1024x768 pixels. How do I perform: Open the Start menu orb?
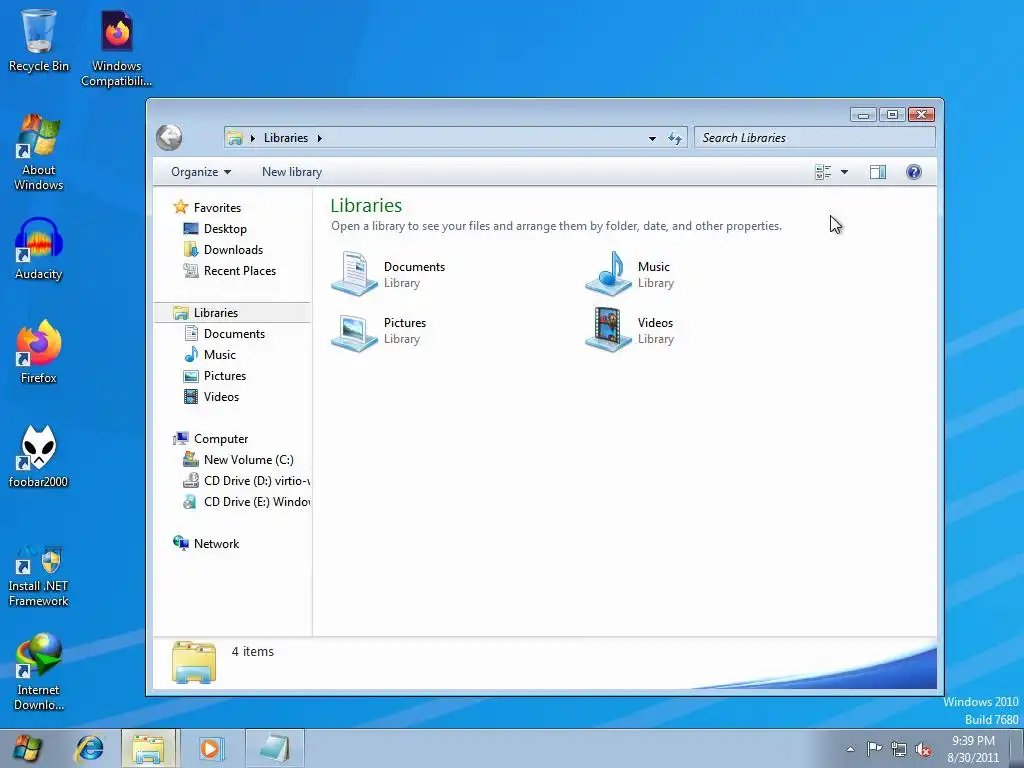27,748
